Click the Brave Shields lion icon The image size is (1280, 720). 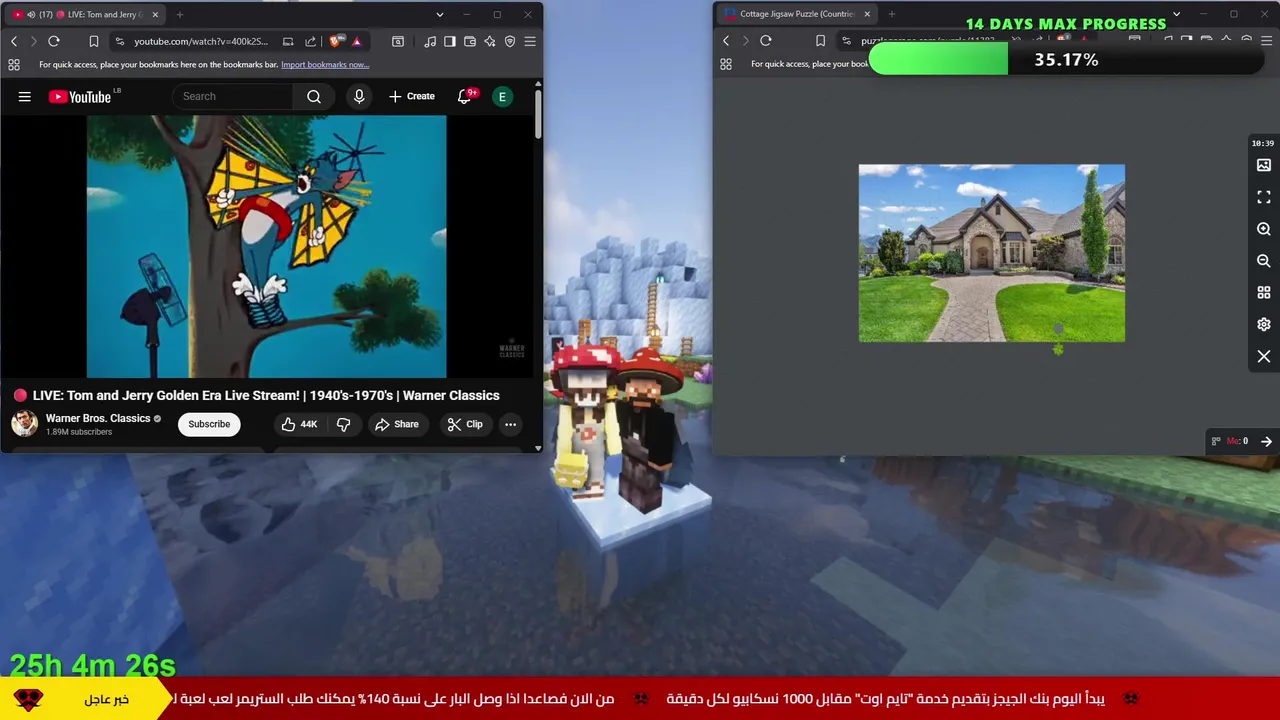coord(335,41)
